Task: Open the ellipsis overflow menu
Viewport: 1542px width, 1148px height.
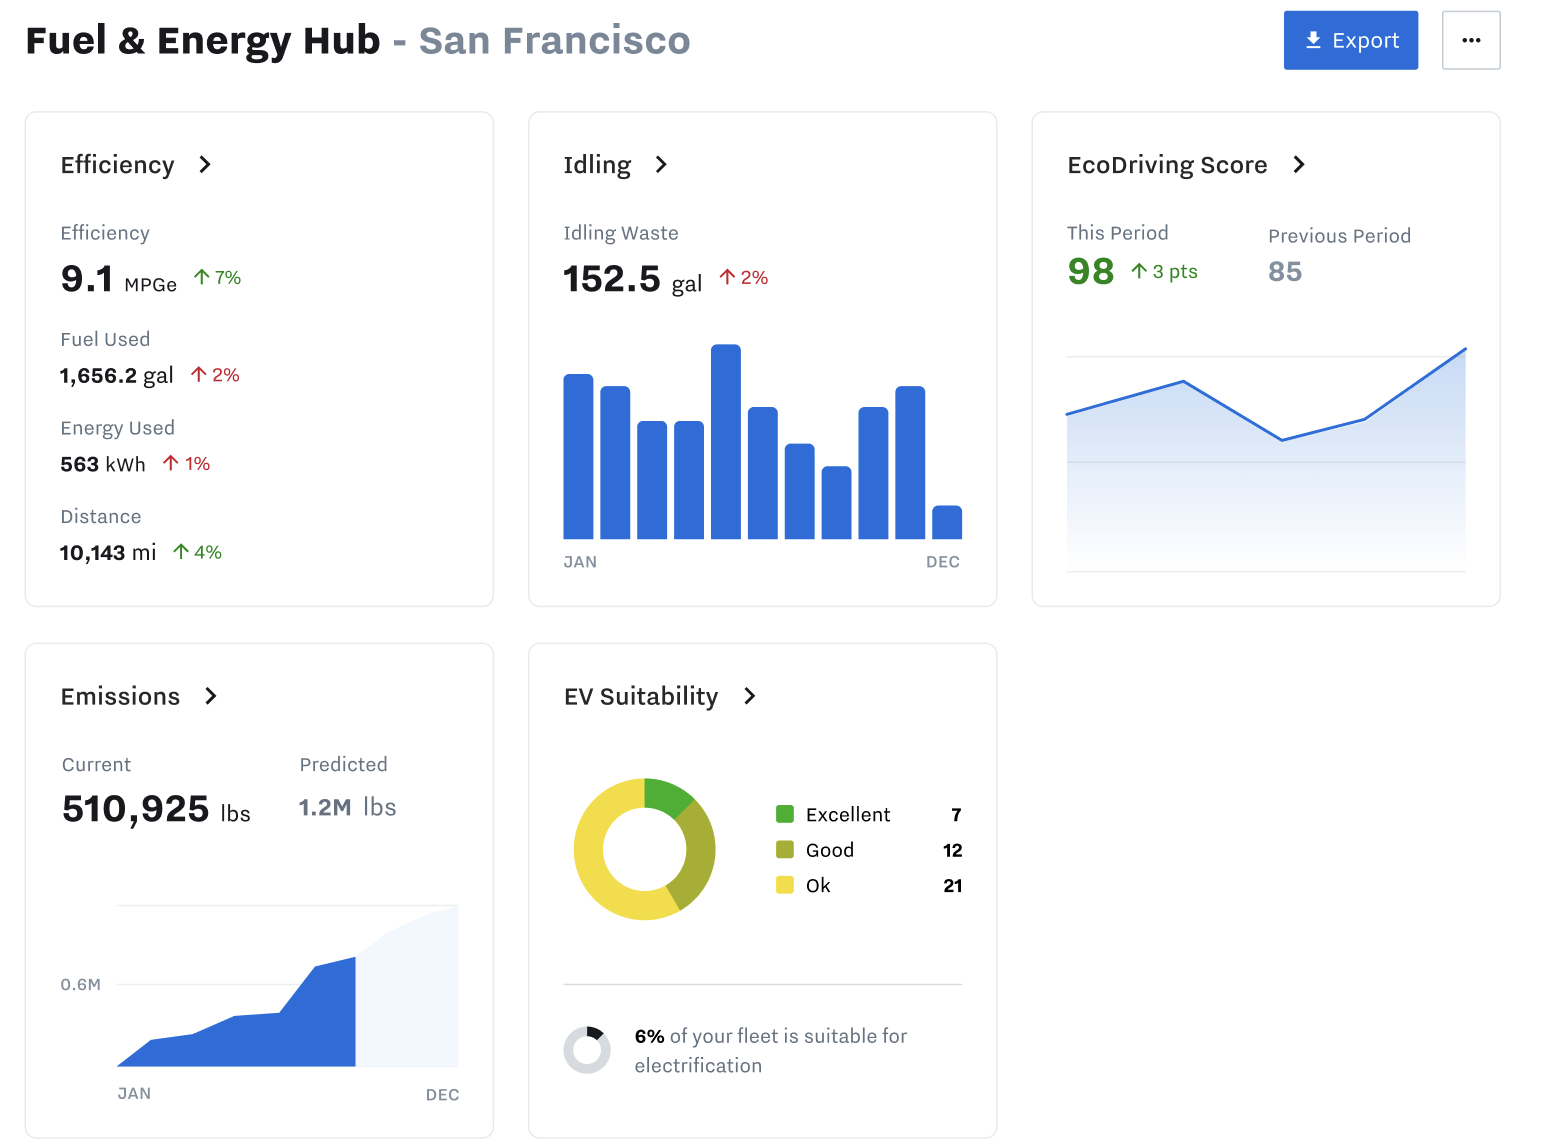Action: [1471, 39]
